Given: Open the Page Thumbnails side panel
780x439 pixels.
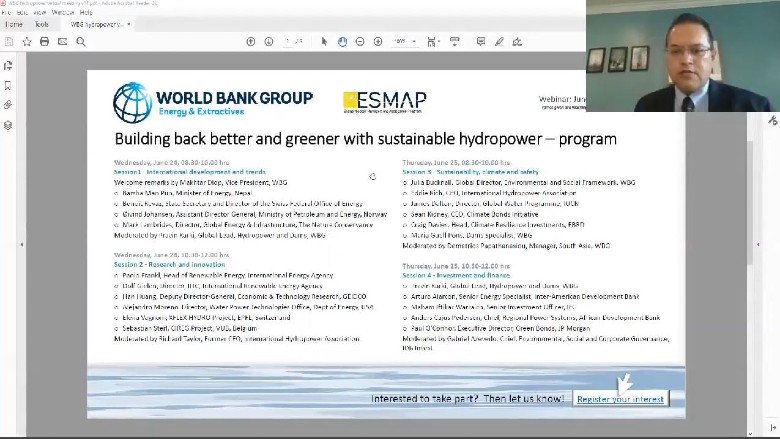Looking at the screenshot, I should point(8,66).
